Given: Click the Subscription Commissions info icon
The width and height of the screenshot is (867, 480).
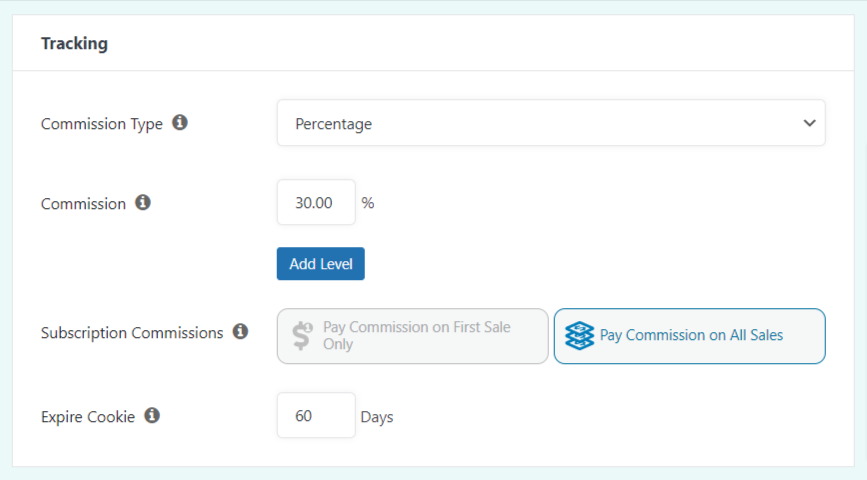Looking at the screenshot, I should point(240,331).
